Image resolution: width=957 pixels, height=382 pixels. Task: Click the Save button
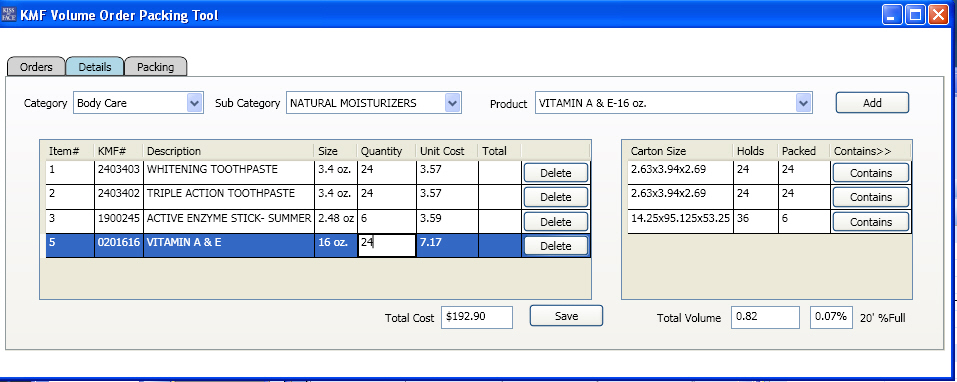[x=566, y=315]
